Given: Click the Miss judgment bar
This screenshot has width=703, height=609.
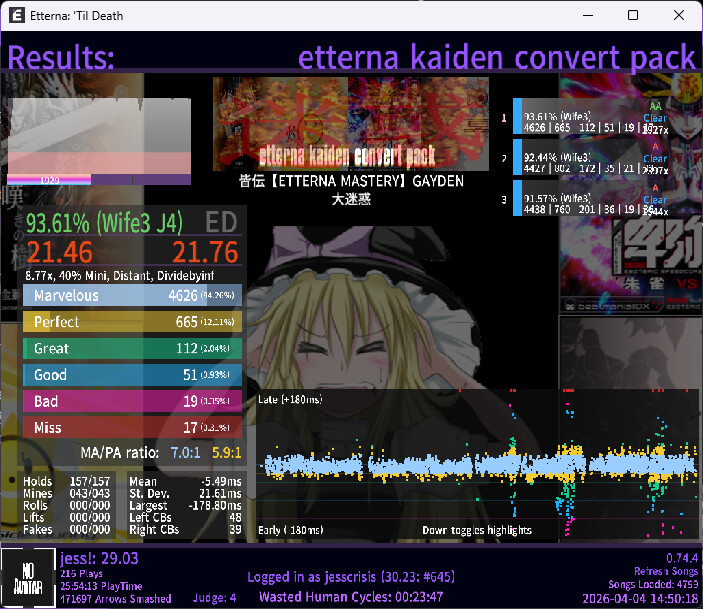Looking at the screenshot, I should [131, 427].
